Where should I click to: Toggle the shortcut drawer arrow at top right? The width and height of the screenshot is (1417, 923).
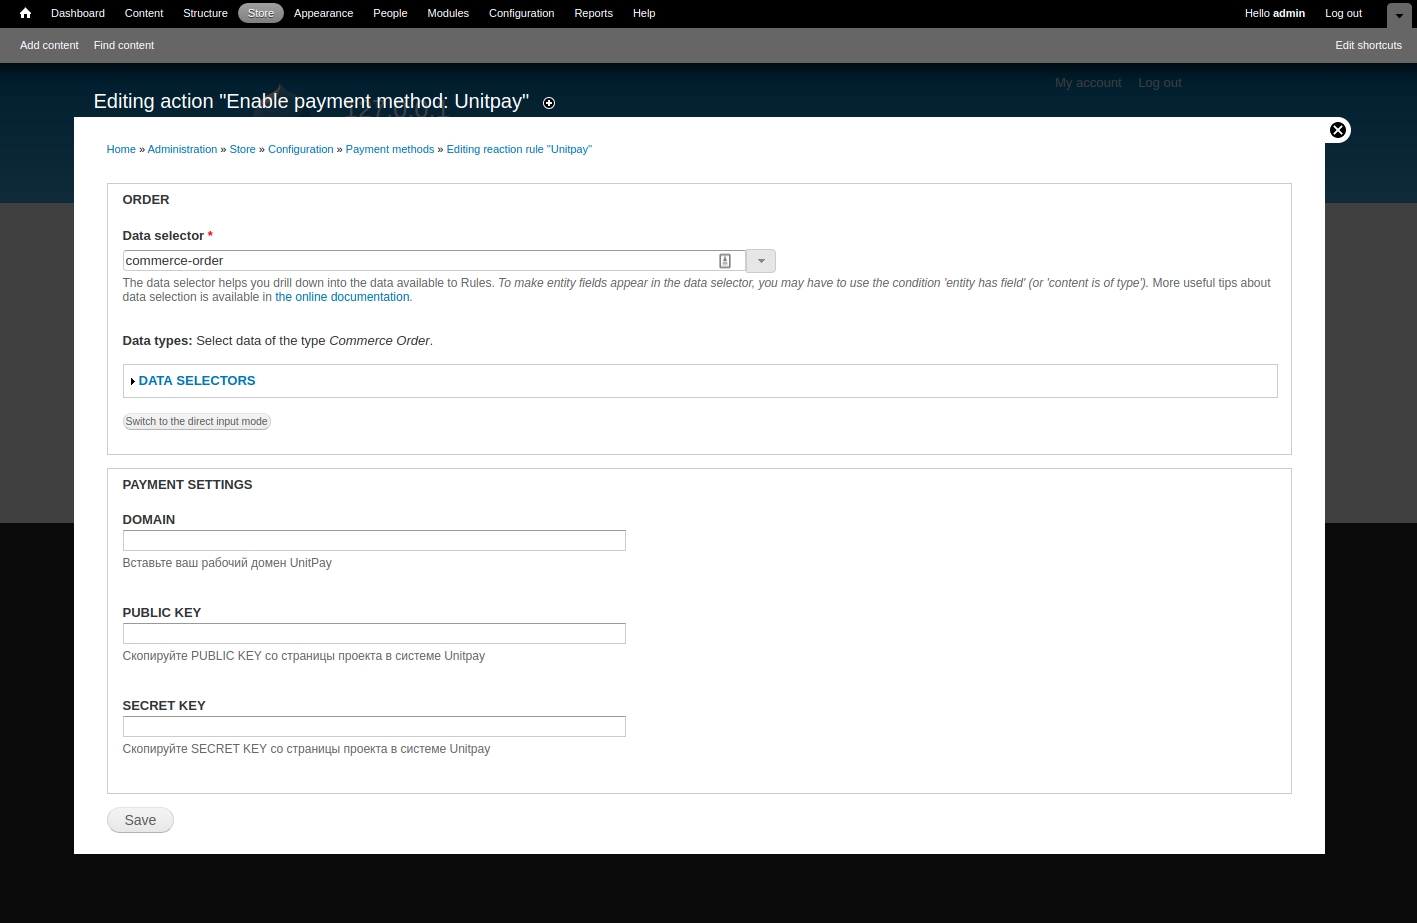tap(1399, 15)
